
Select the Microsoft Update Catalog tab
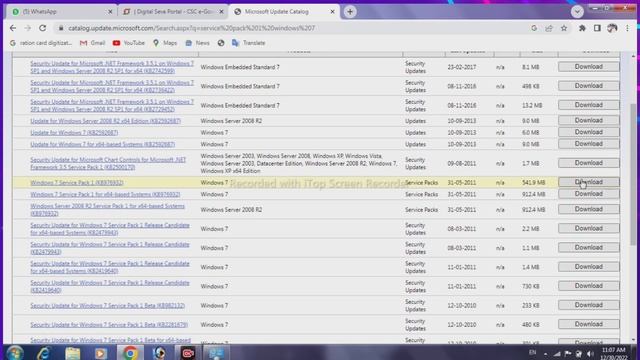pos(284,12)
